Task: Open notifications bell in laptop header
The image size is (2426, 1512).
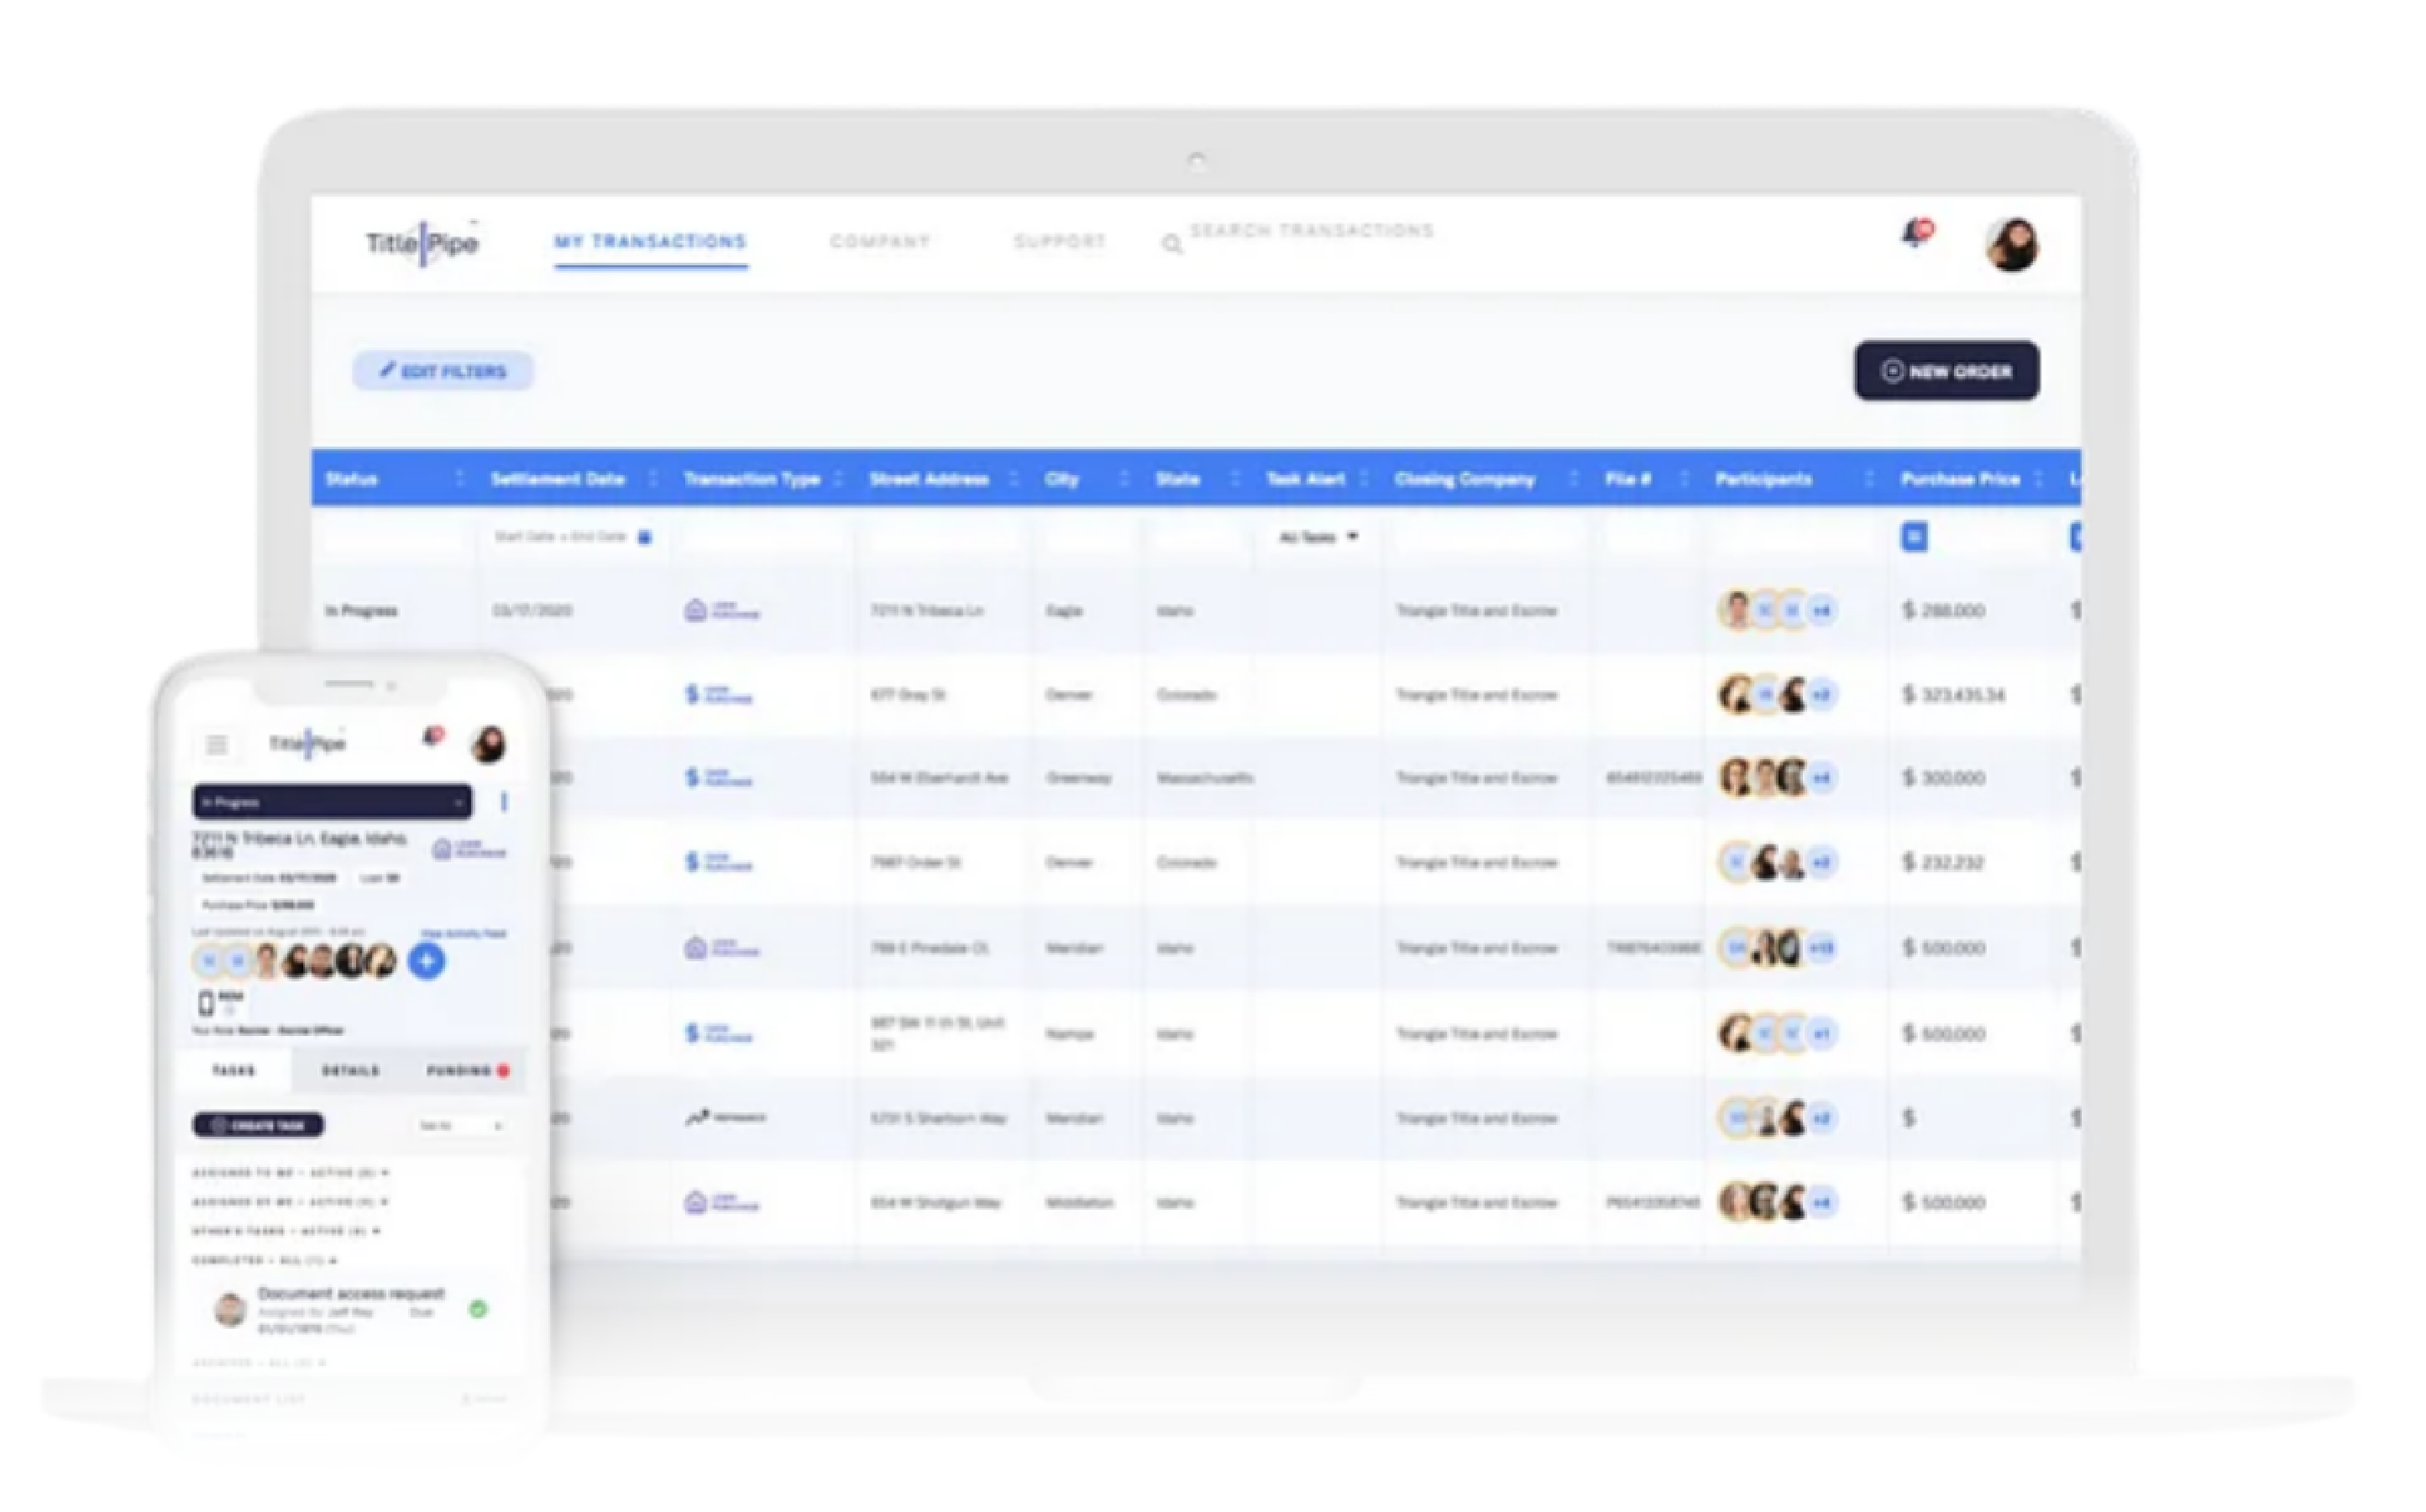Action: (x=1917, y=234)
